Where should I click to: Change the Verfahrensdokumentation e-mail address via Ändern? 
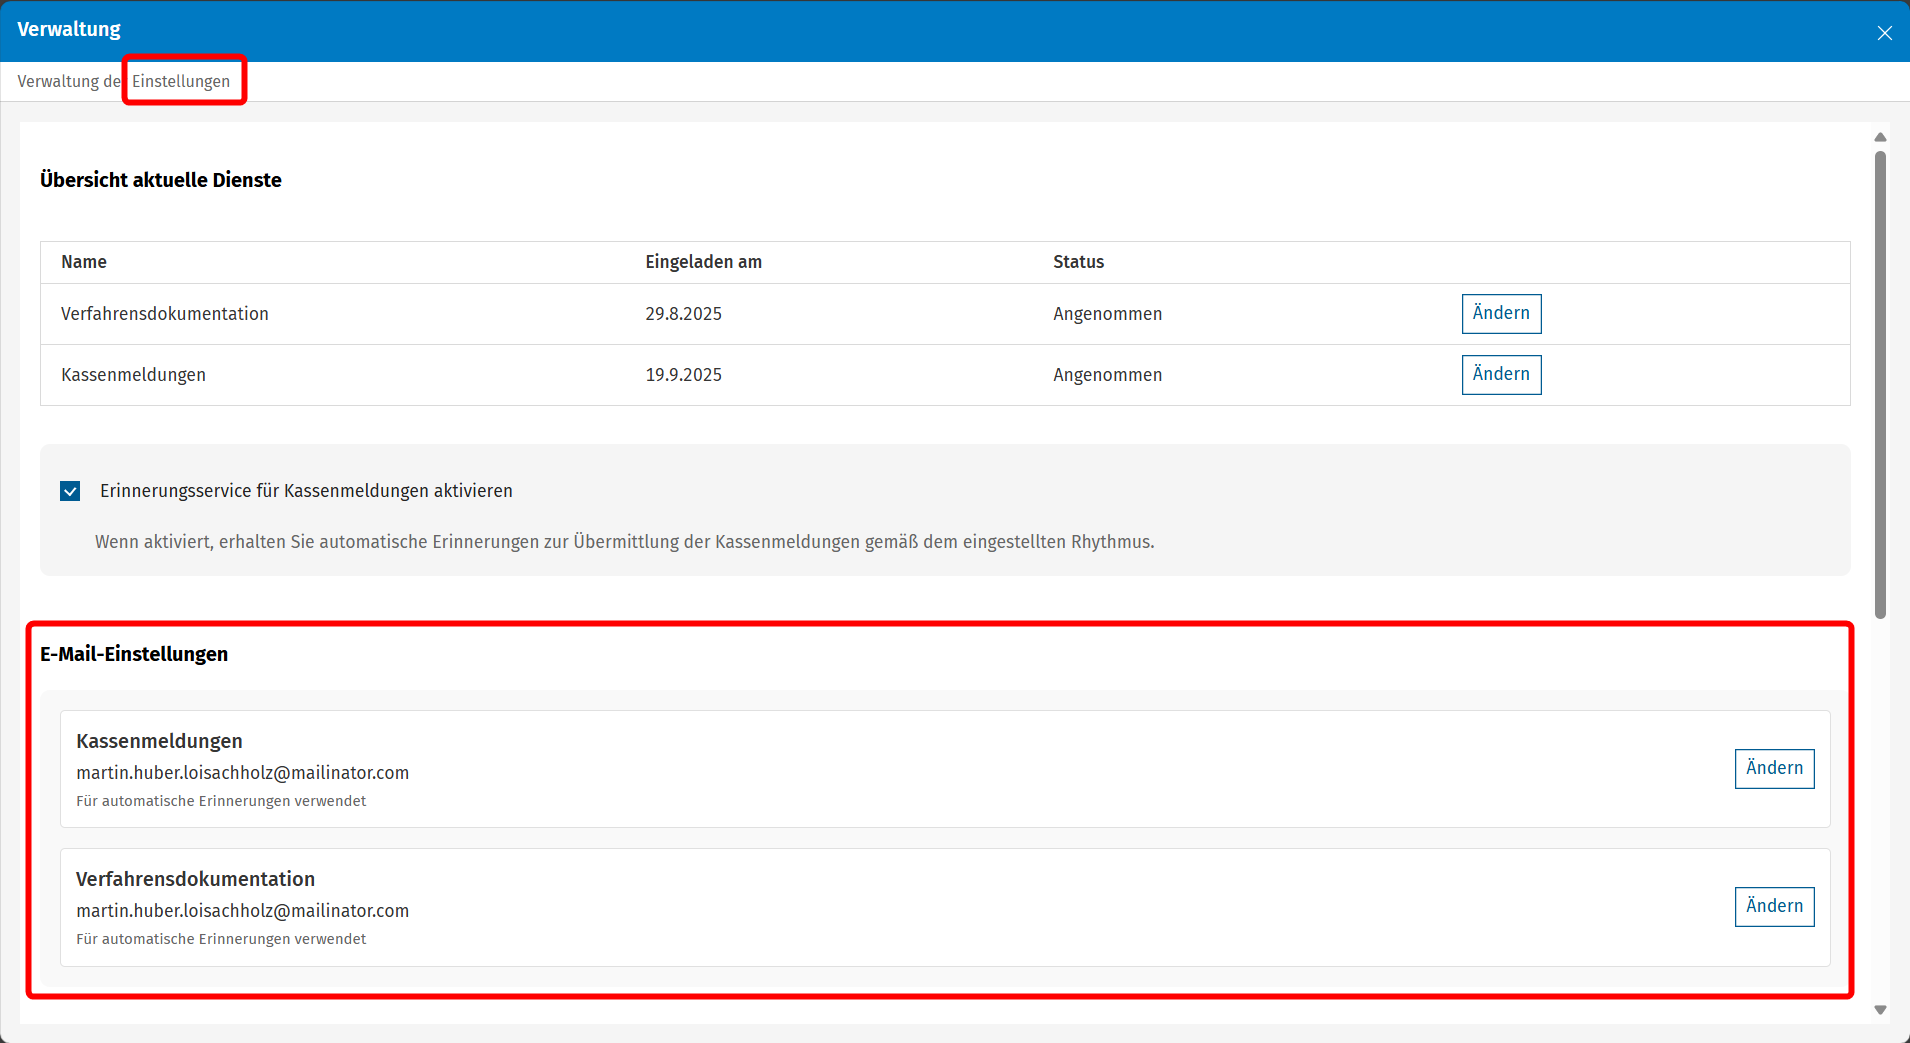1774,907
